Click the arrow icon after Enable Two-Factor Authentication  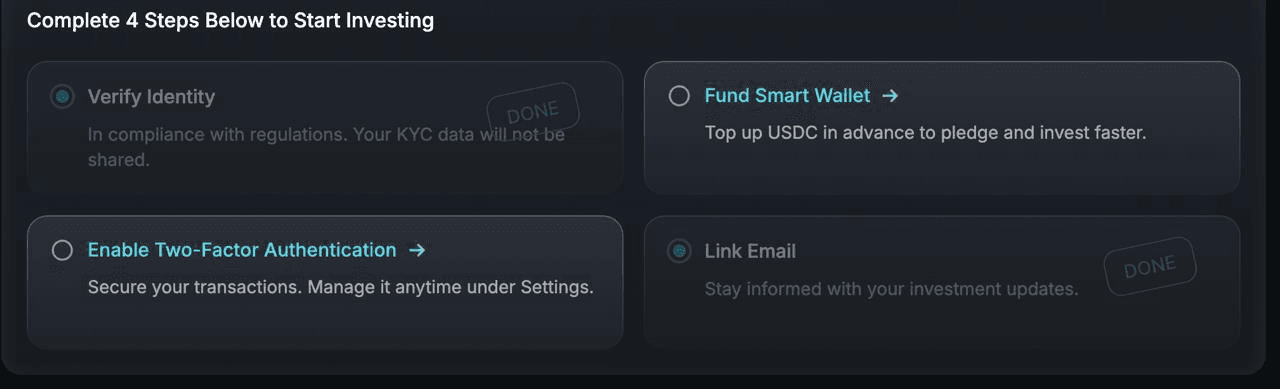(x=418, y=250)
